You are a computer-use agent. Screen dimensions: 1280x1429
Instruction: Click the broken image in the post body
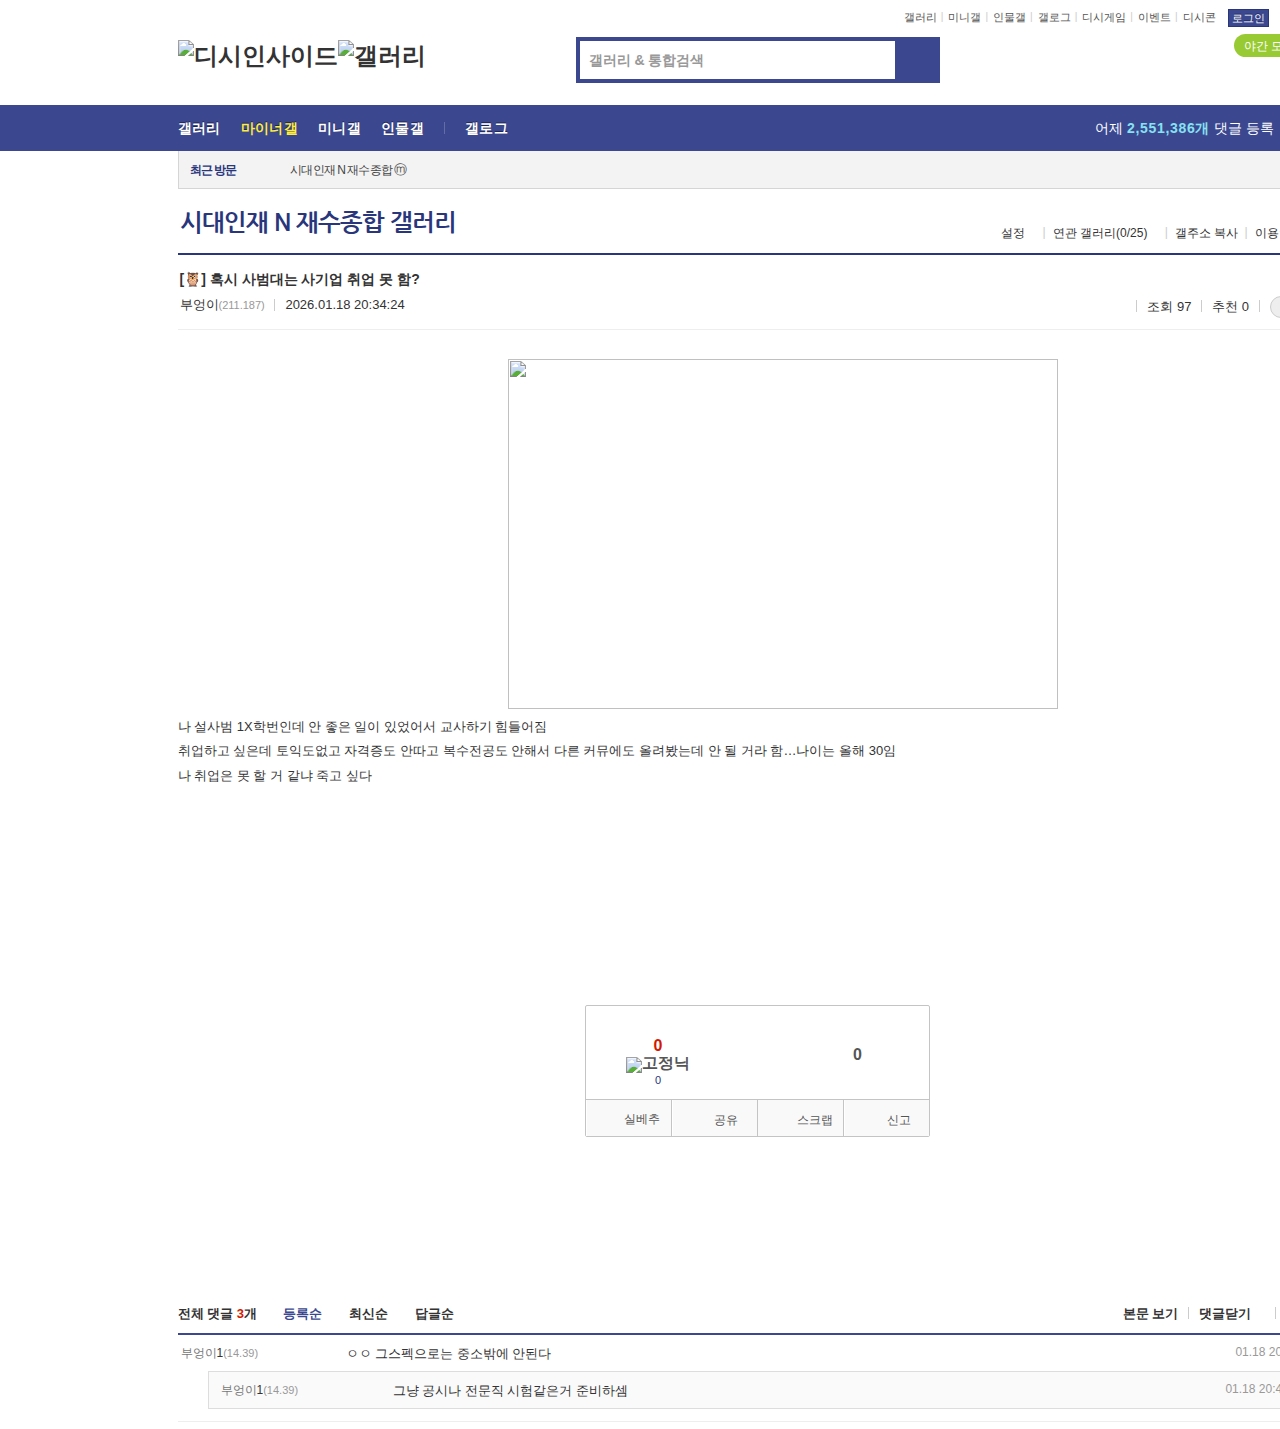pyautogui.click(x=782, y=534)
